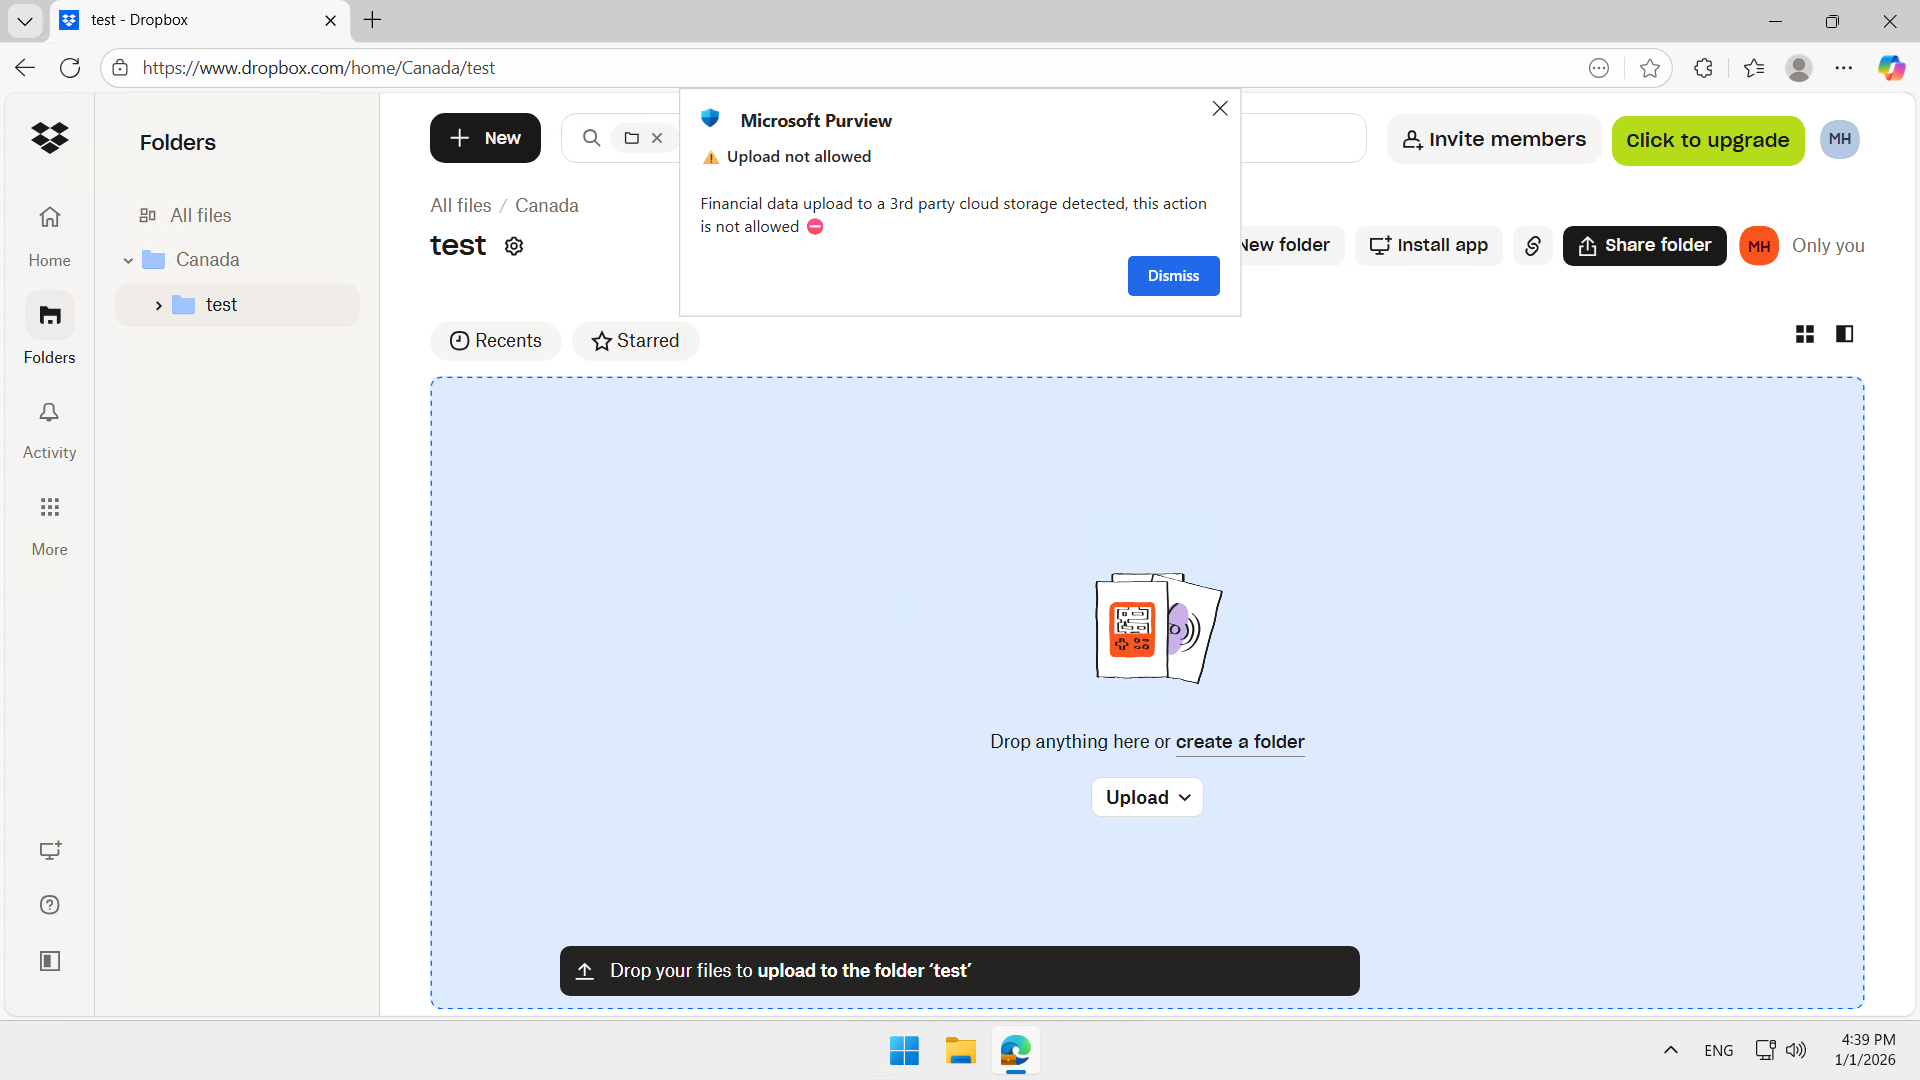1920x1080 pixels.
Task: Click the create a folder link
Action: point(1239,742)
